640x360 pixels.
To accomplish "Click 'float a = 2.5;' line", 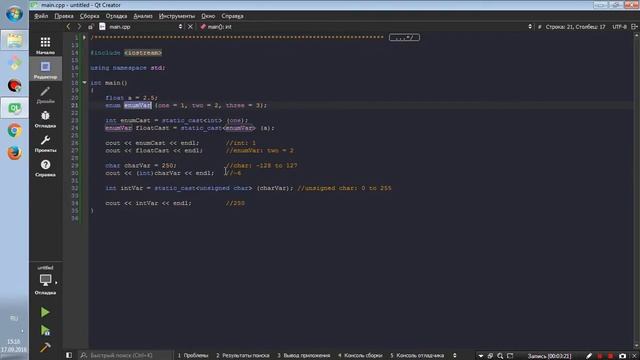I will (131, 98).
